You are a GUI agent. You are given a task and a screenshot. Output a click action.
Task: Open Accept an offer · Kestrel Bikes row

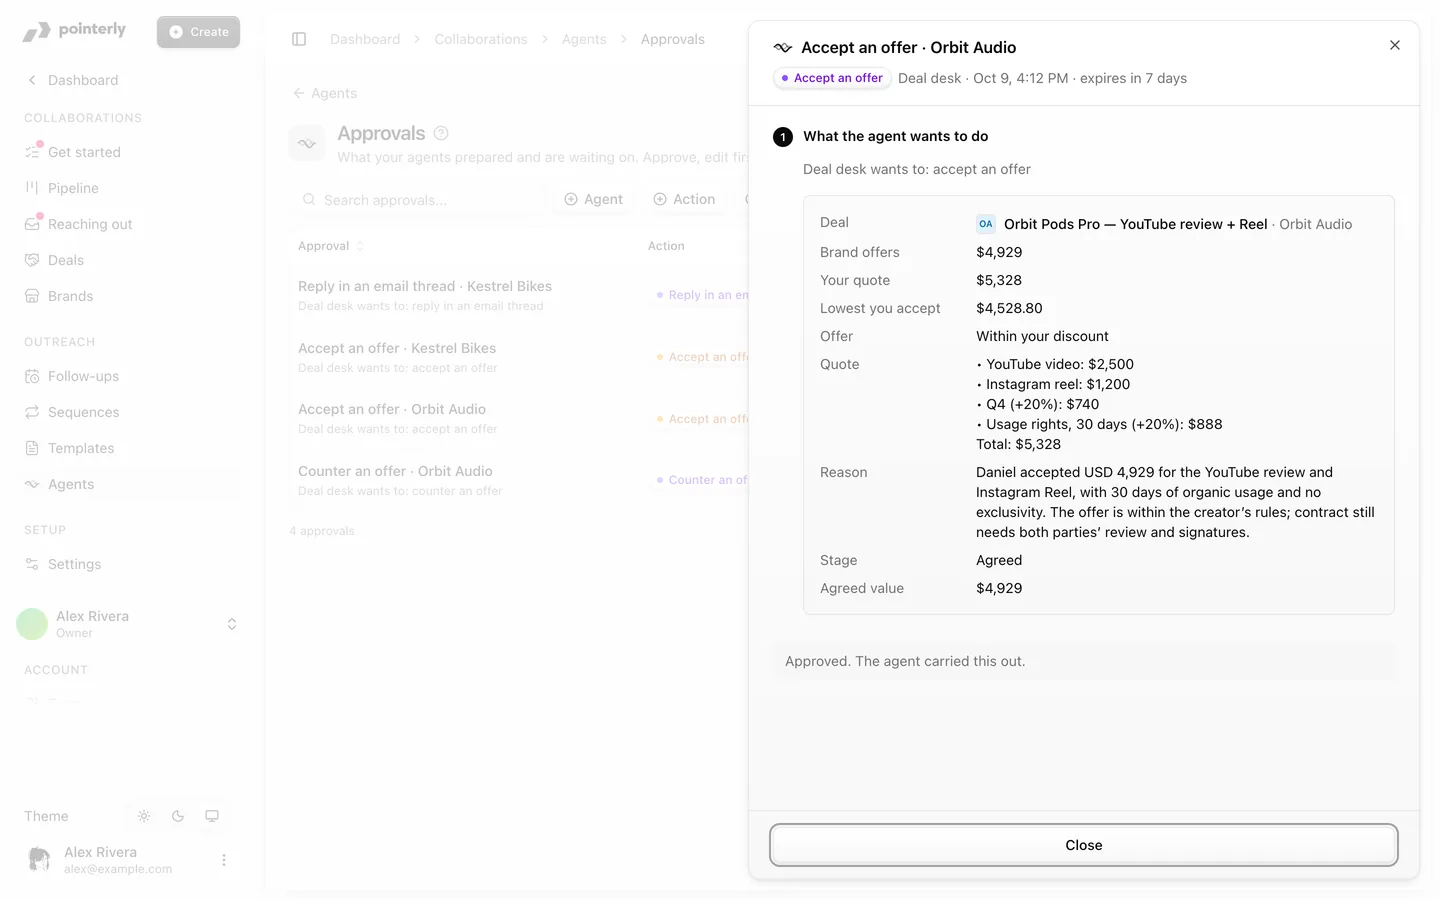pos(520,357)
